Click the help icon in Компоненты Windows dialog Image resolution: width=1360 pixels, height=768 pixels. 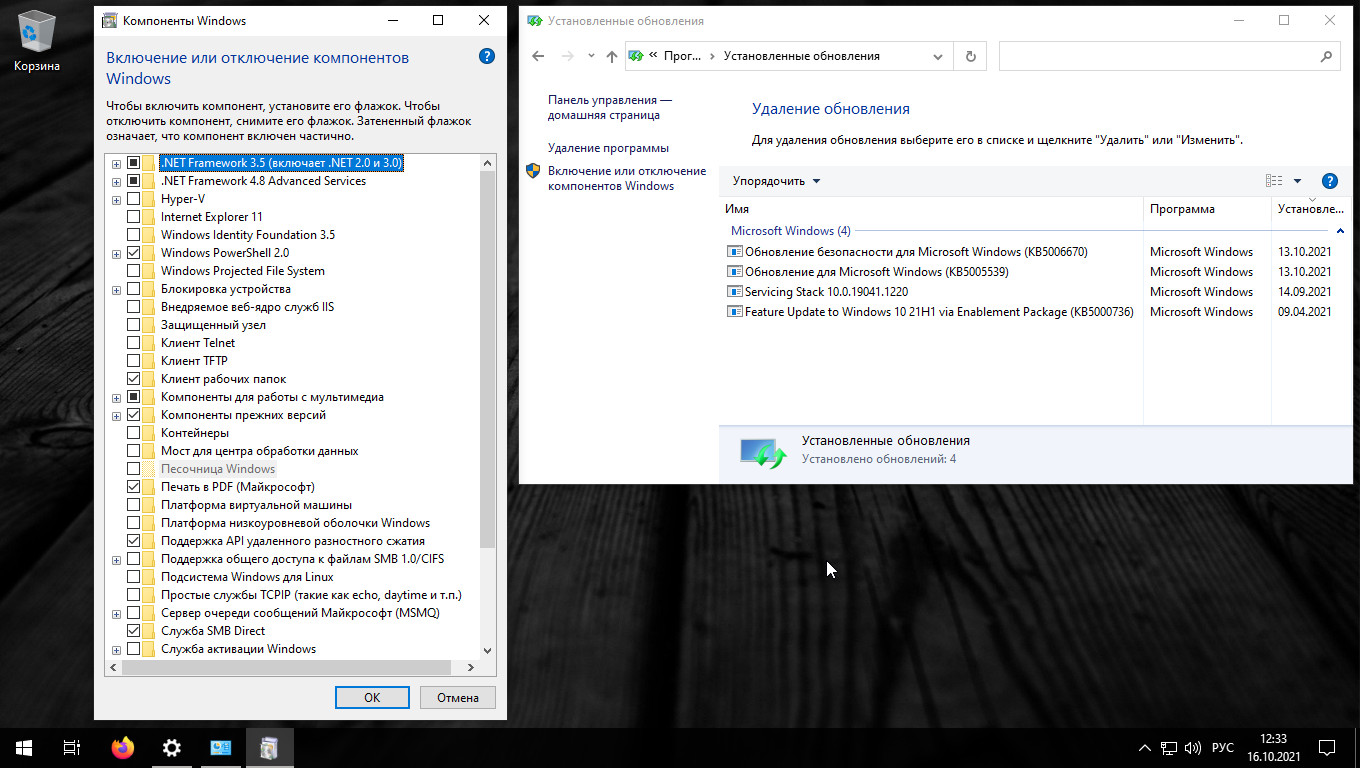coord(487,57)
